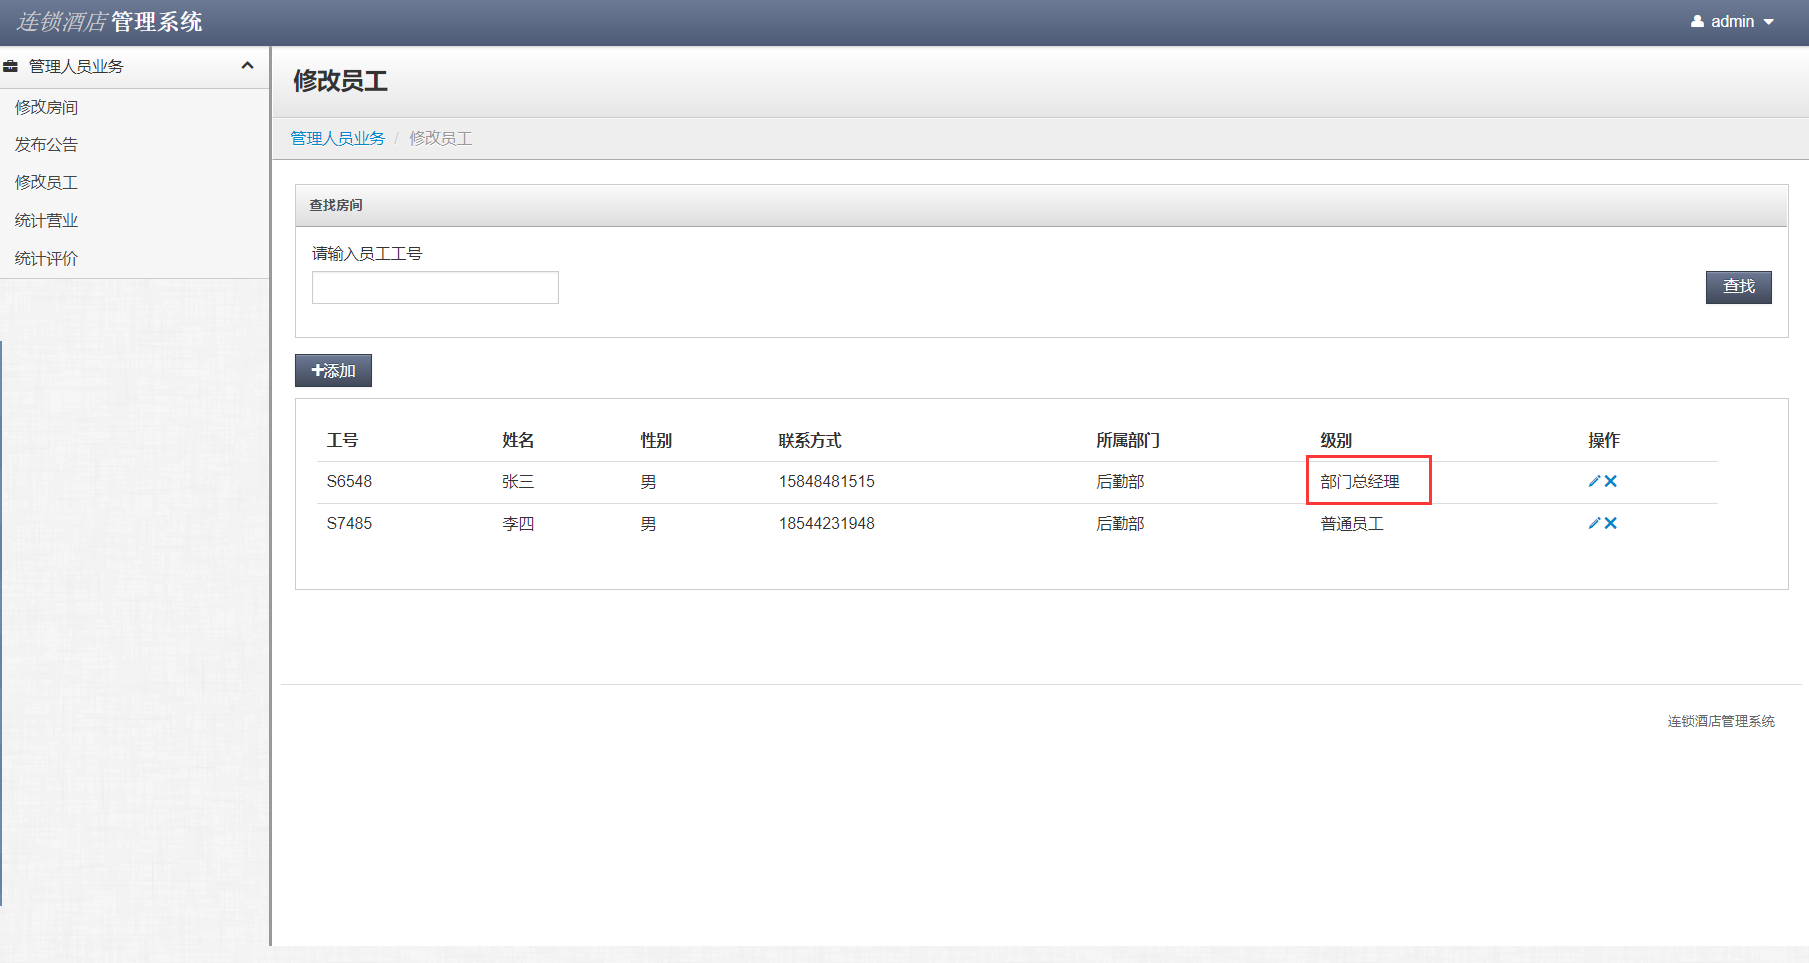Click the name cell 李四
This screenshot has width=1809, height=963.
(518, 524)
